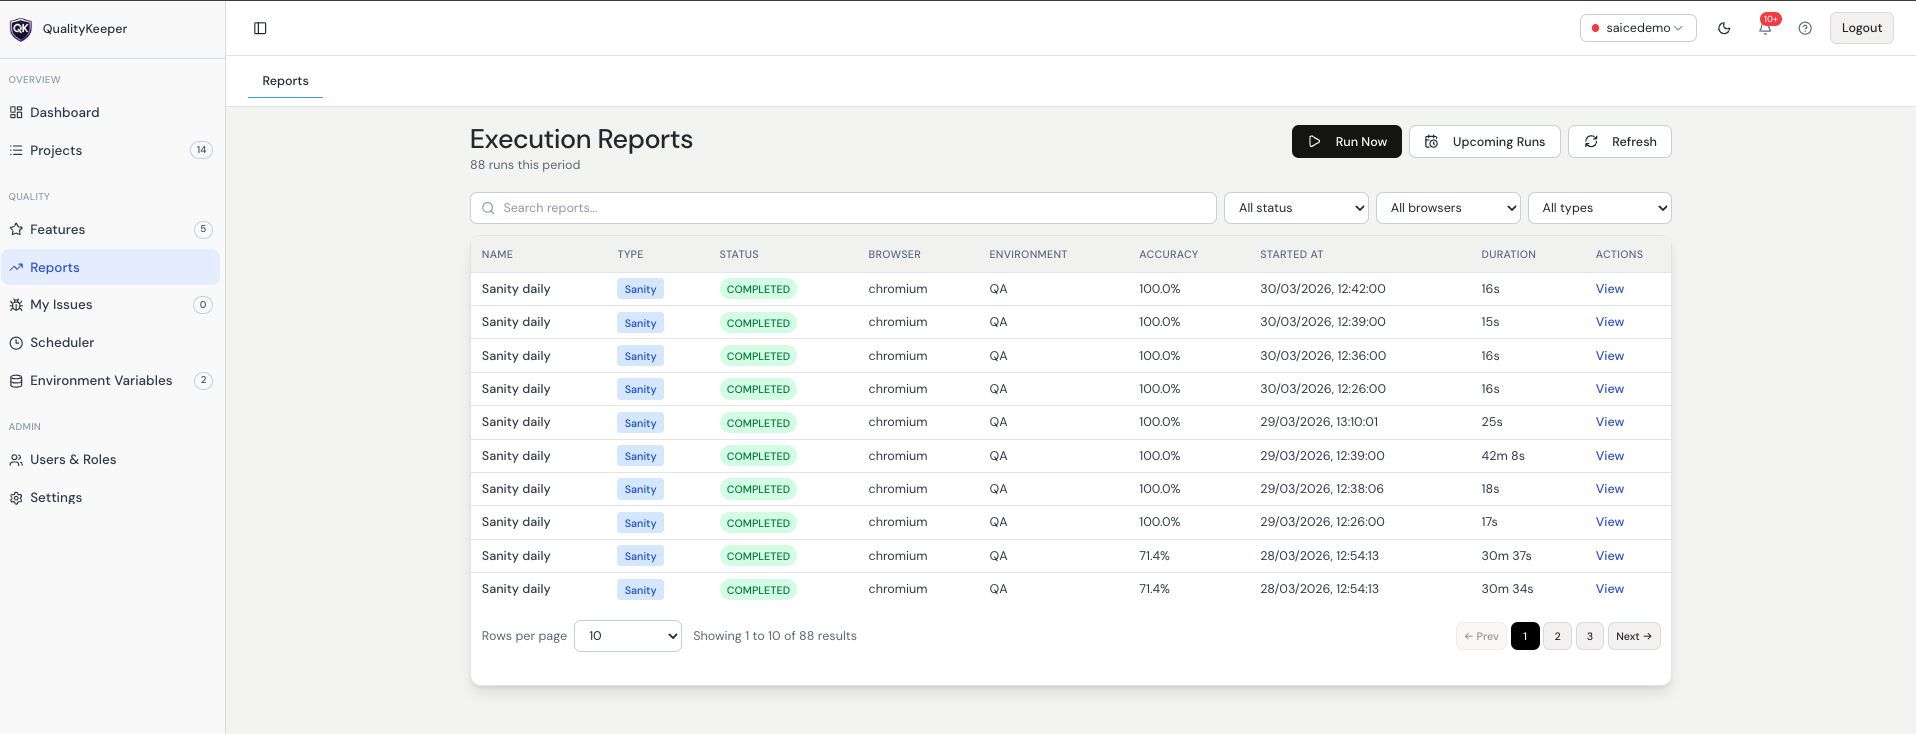Focus the Search reports input field
This screenshot has height=734, width=1916.
[843, 208]
